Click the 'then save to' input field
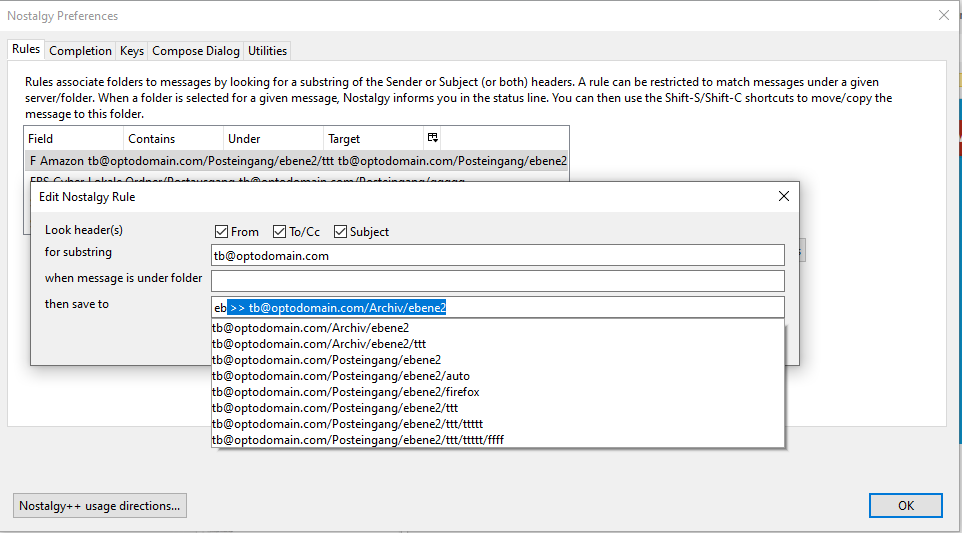 tap(498, 307)
